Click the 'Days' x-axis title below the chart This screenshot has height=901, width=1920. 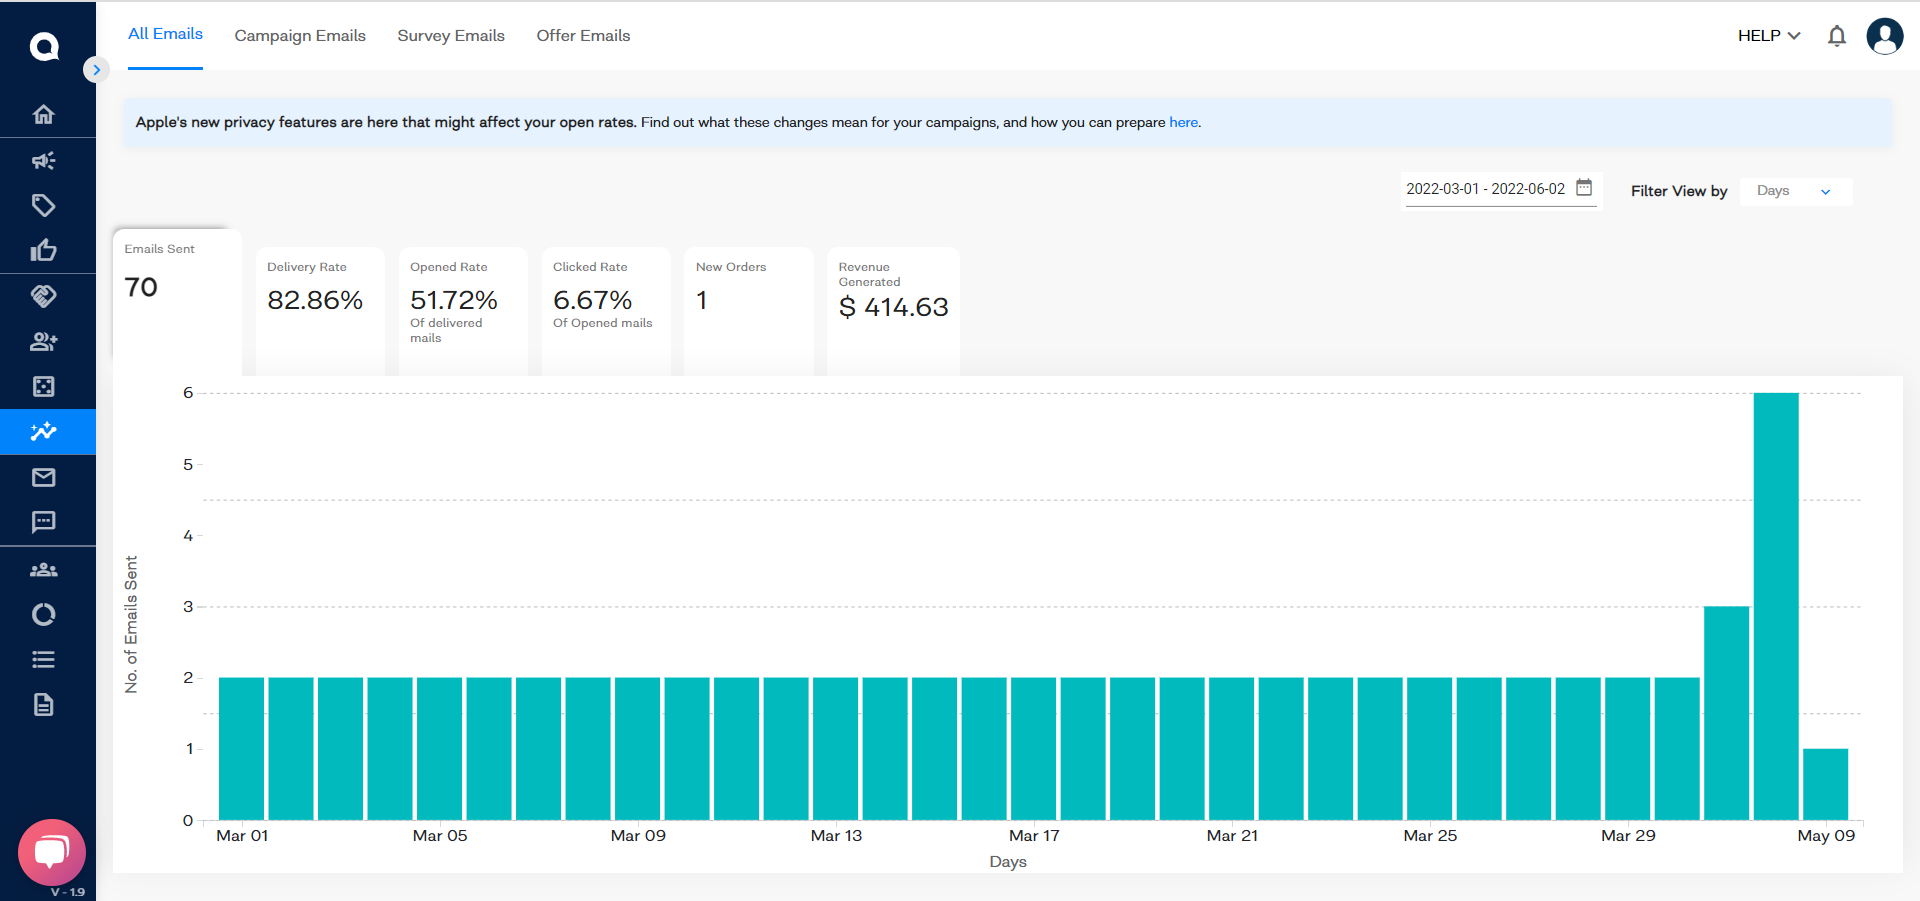click(1008, 862)
